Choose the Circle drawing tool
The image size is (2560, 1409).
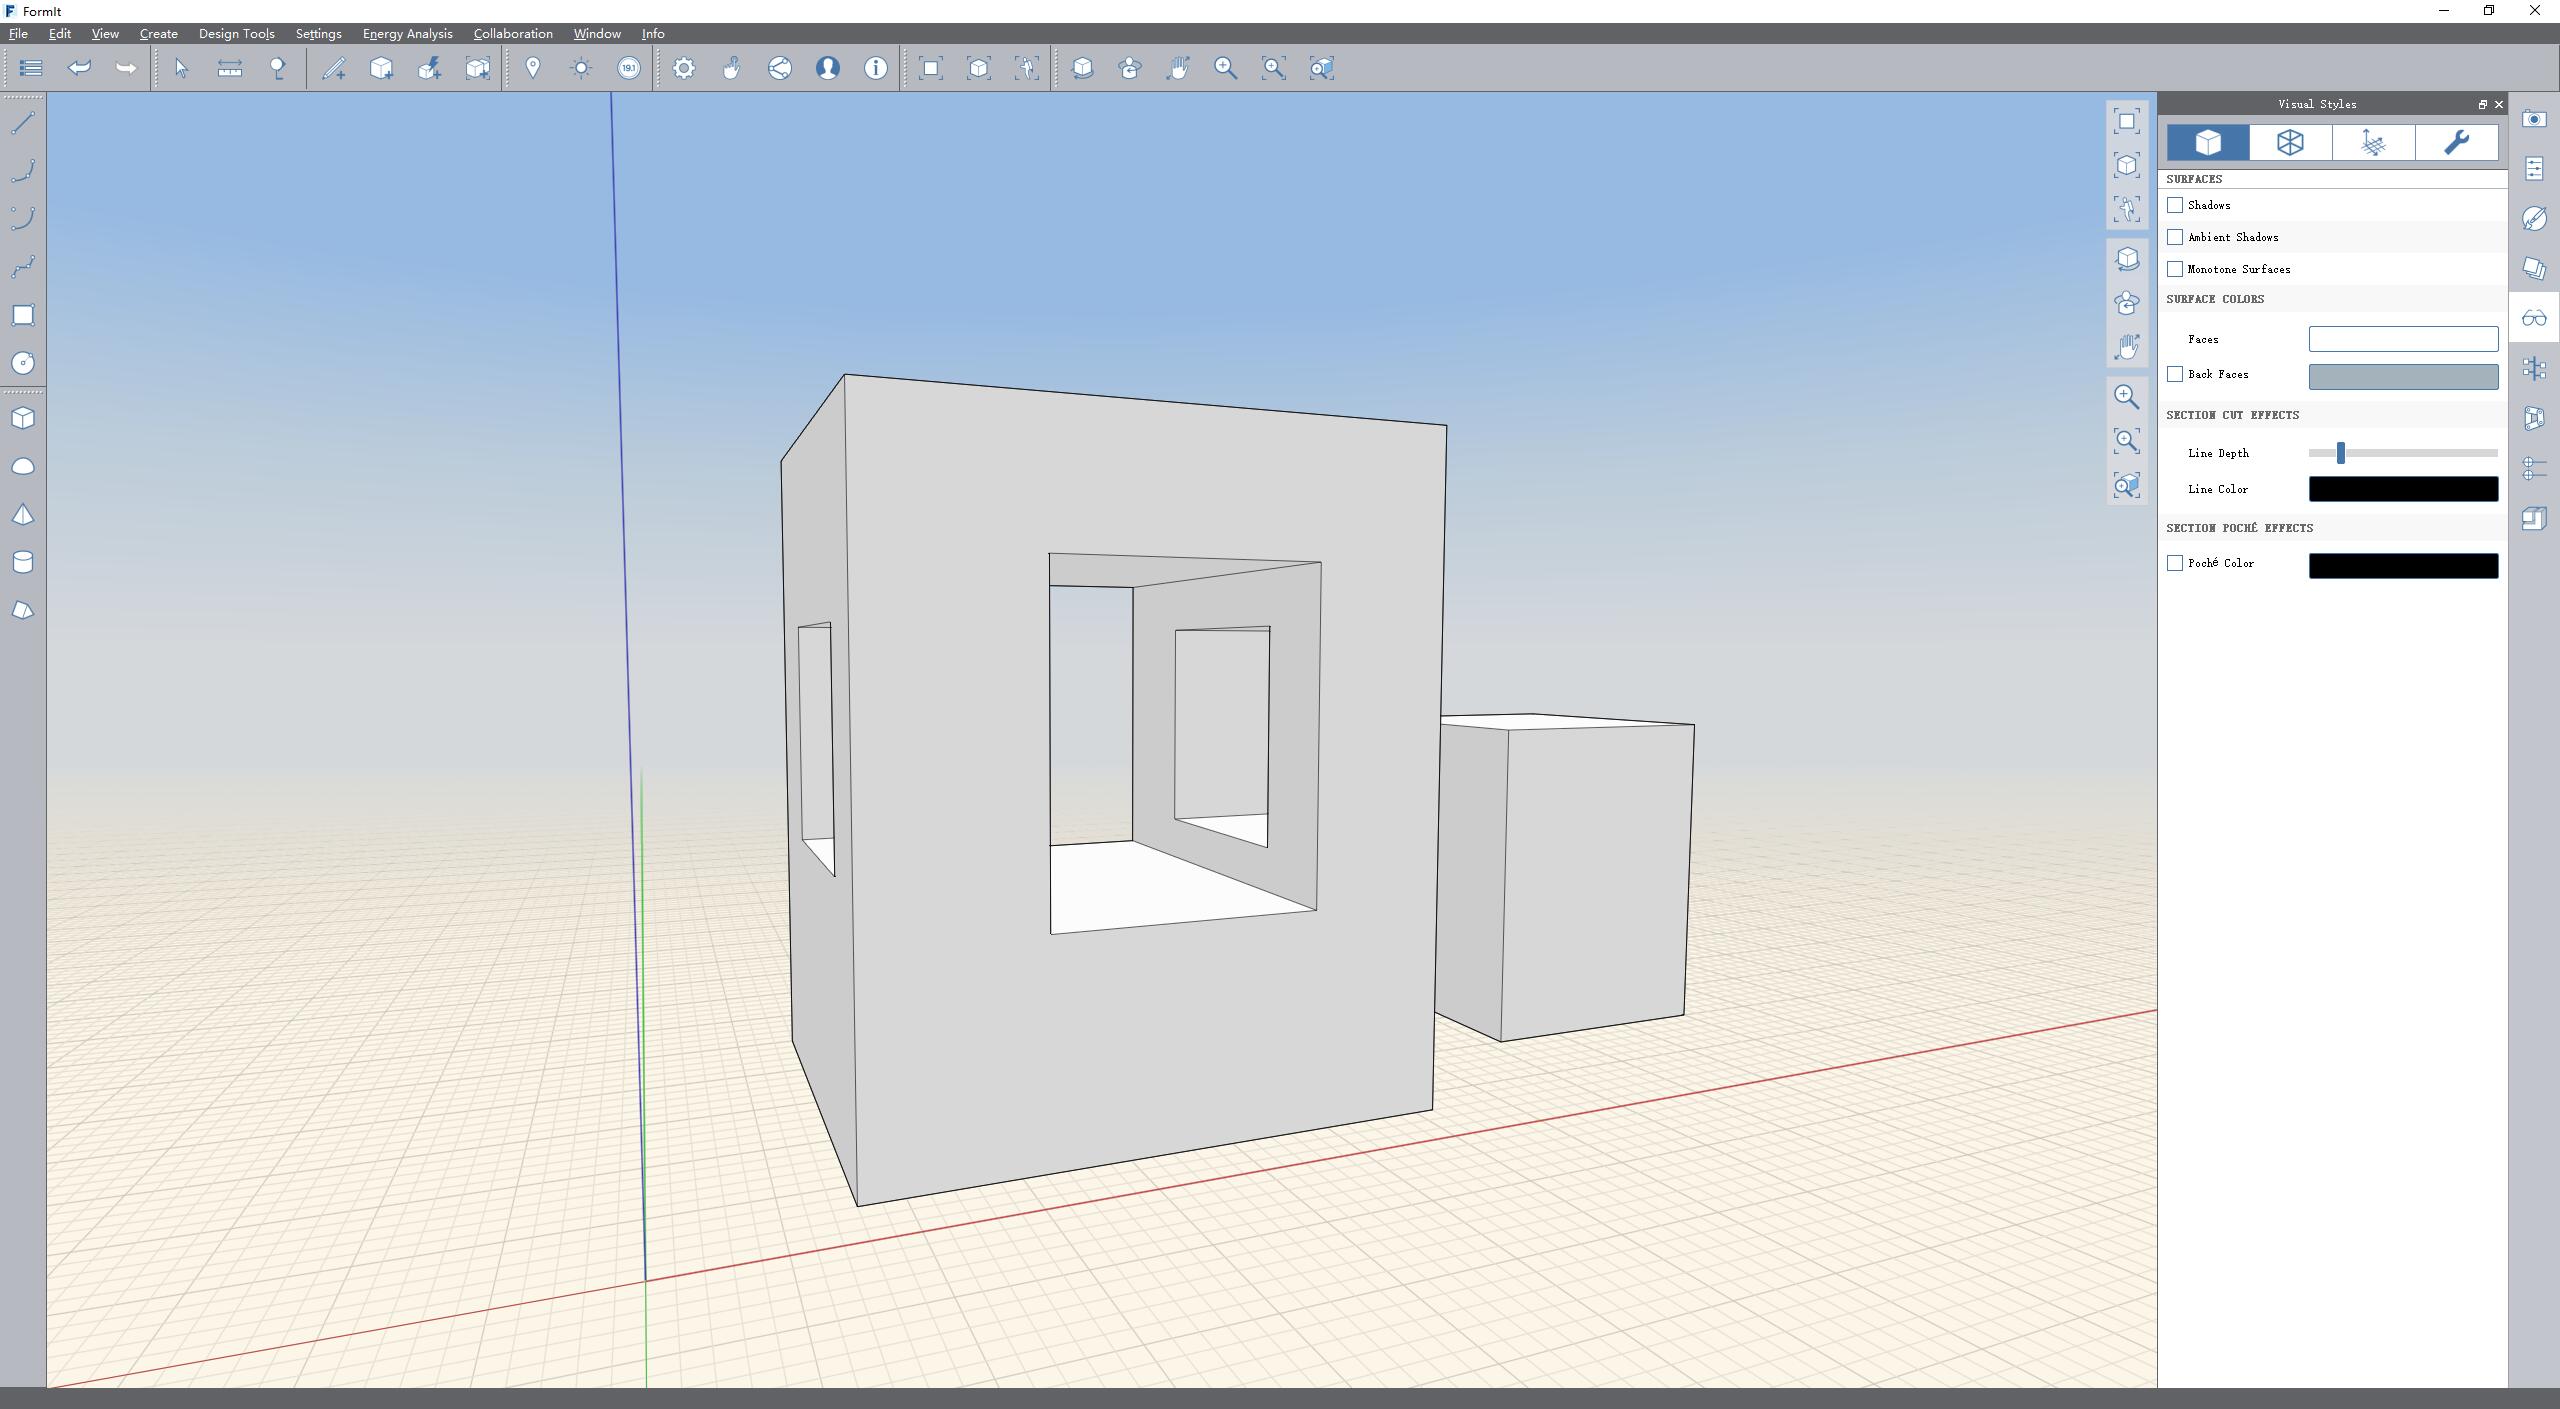23,363
